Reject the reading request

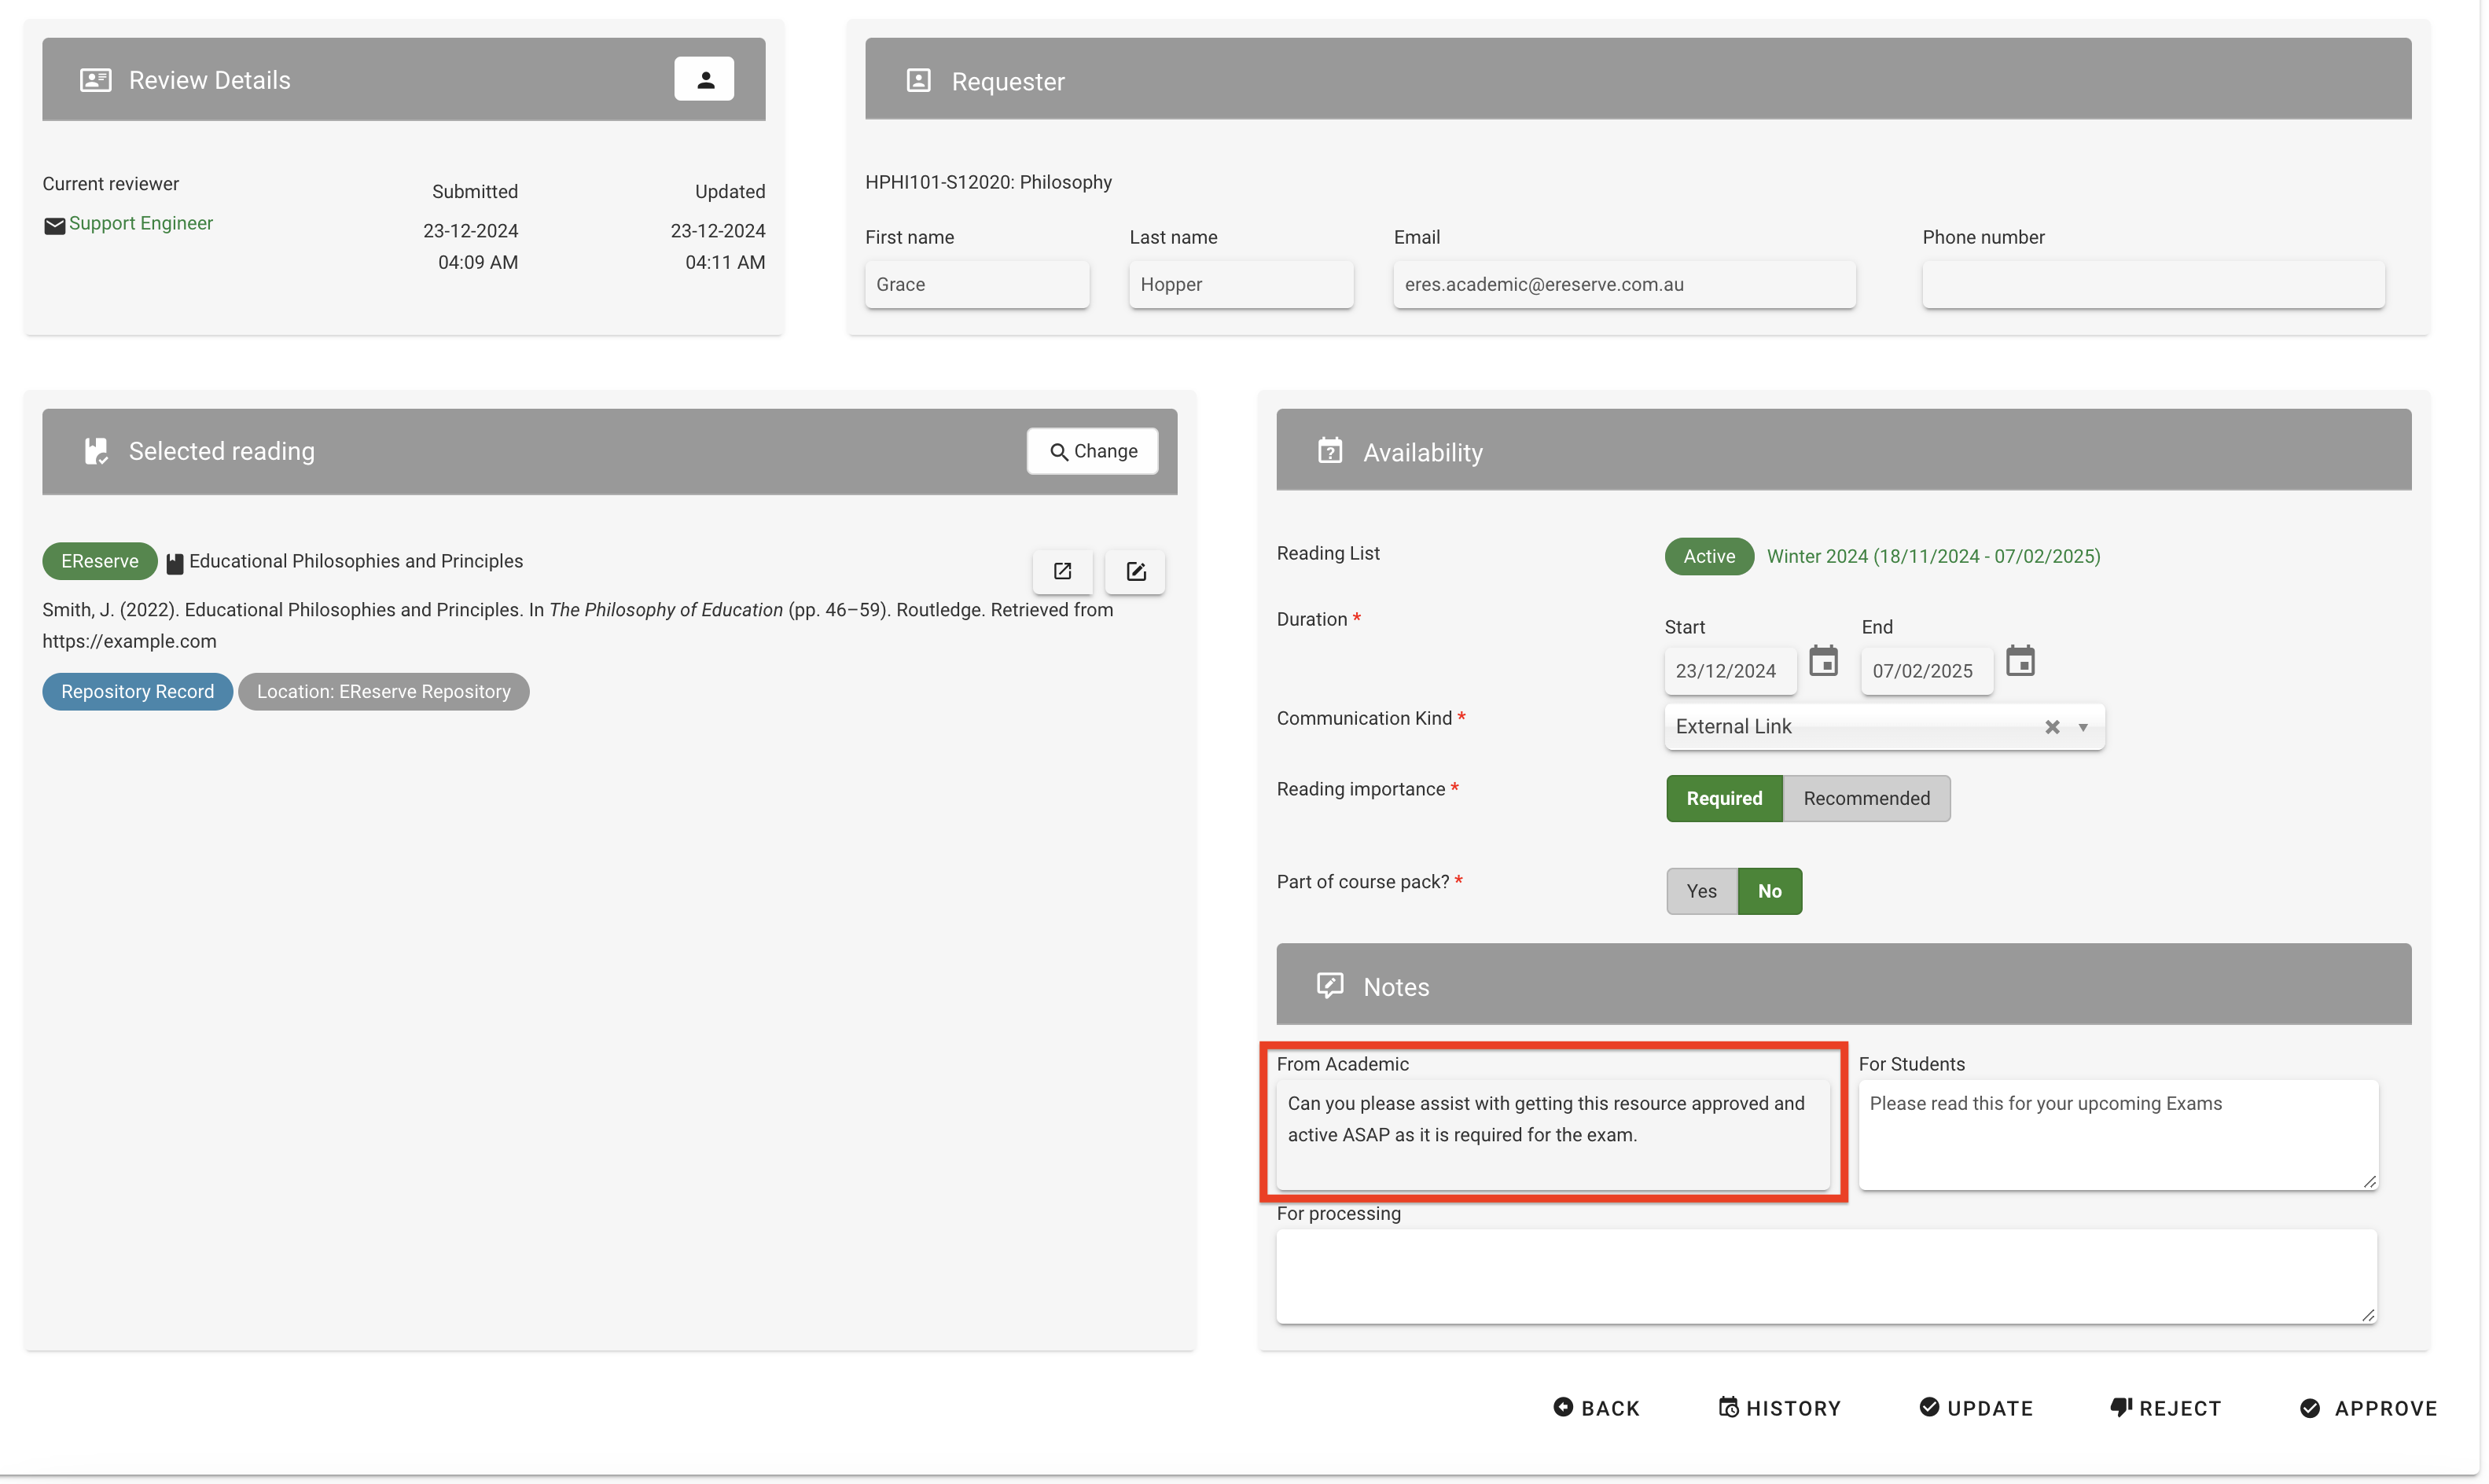[2165, 1408]
